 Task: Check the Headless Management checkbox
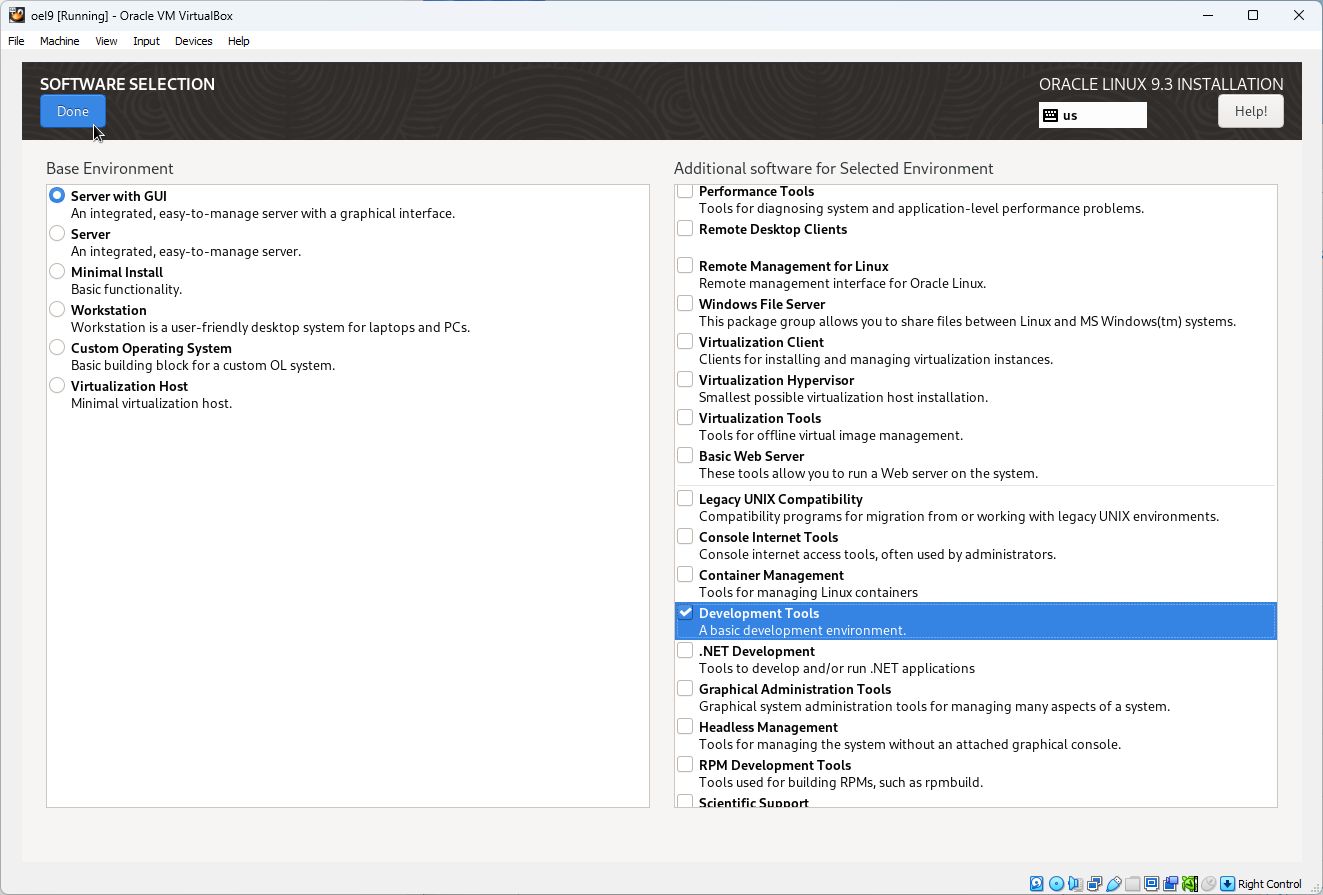(685, 726)
